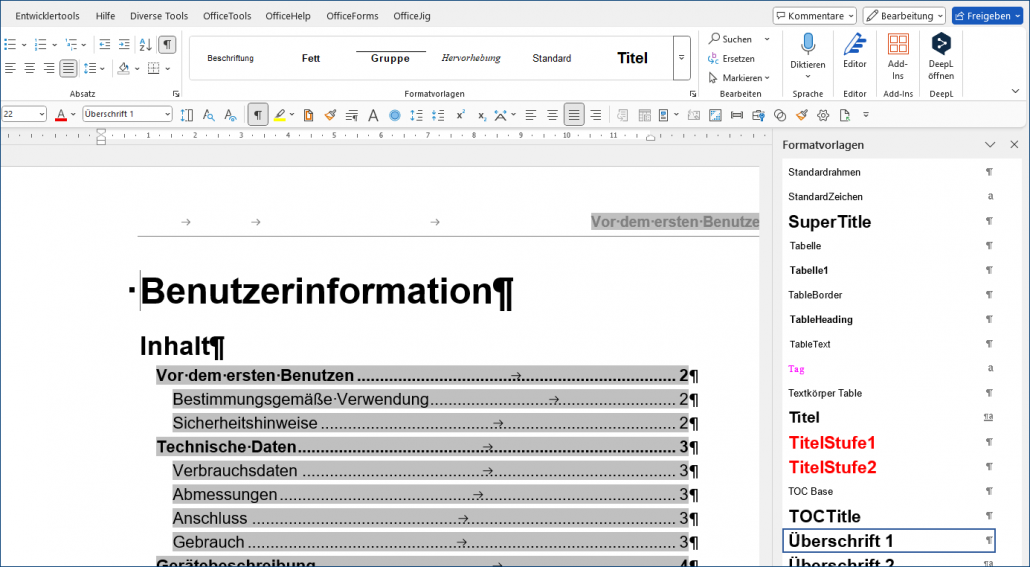Open the OfficeForms ribbon tab
This screenshot has width=1030, height=567.
352,16
